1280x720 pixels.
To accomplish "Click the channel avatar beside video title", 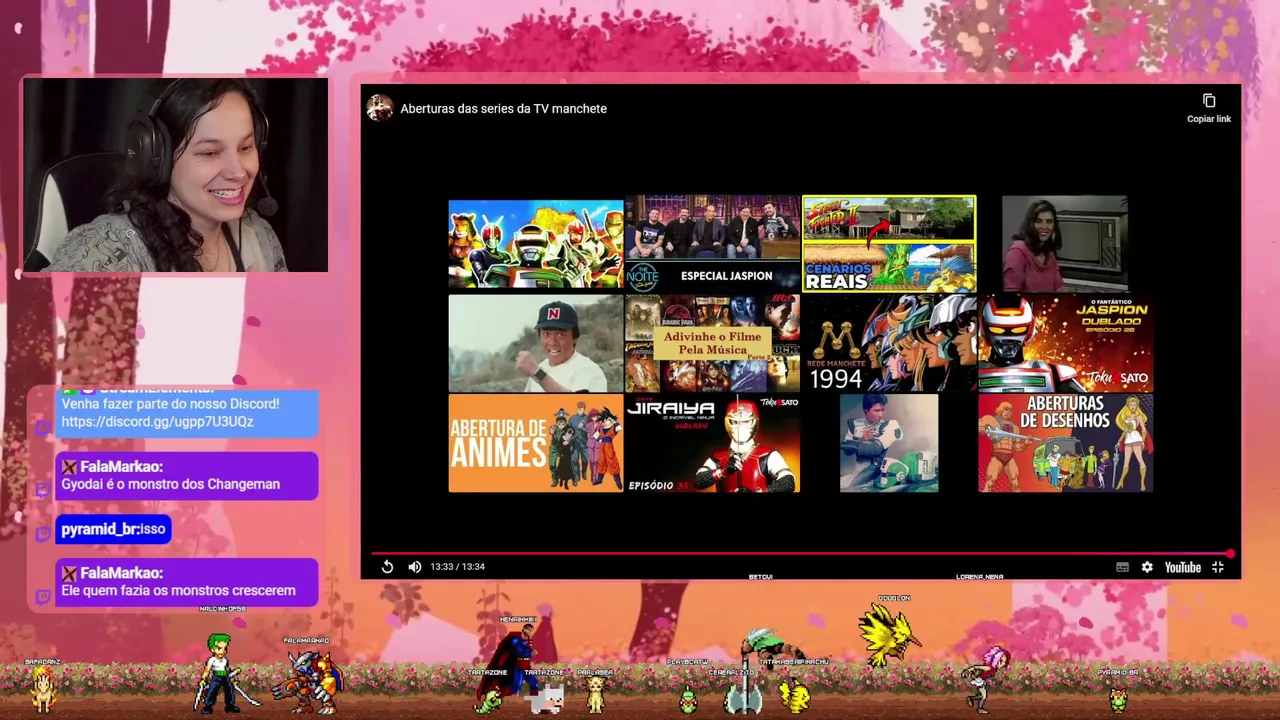I will click(x=380, y=108).
